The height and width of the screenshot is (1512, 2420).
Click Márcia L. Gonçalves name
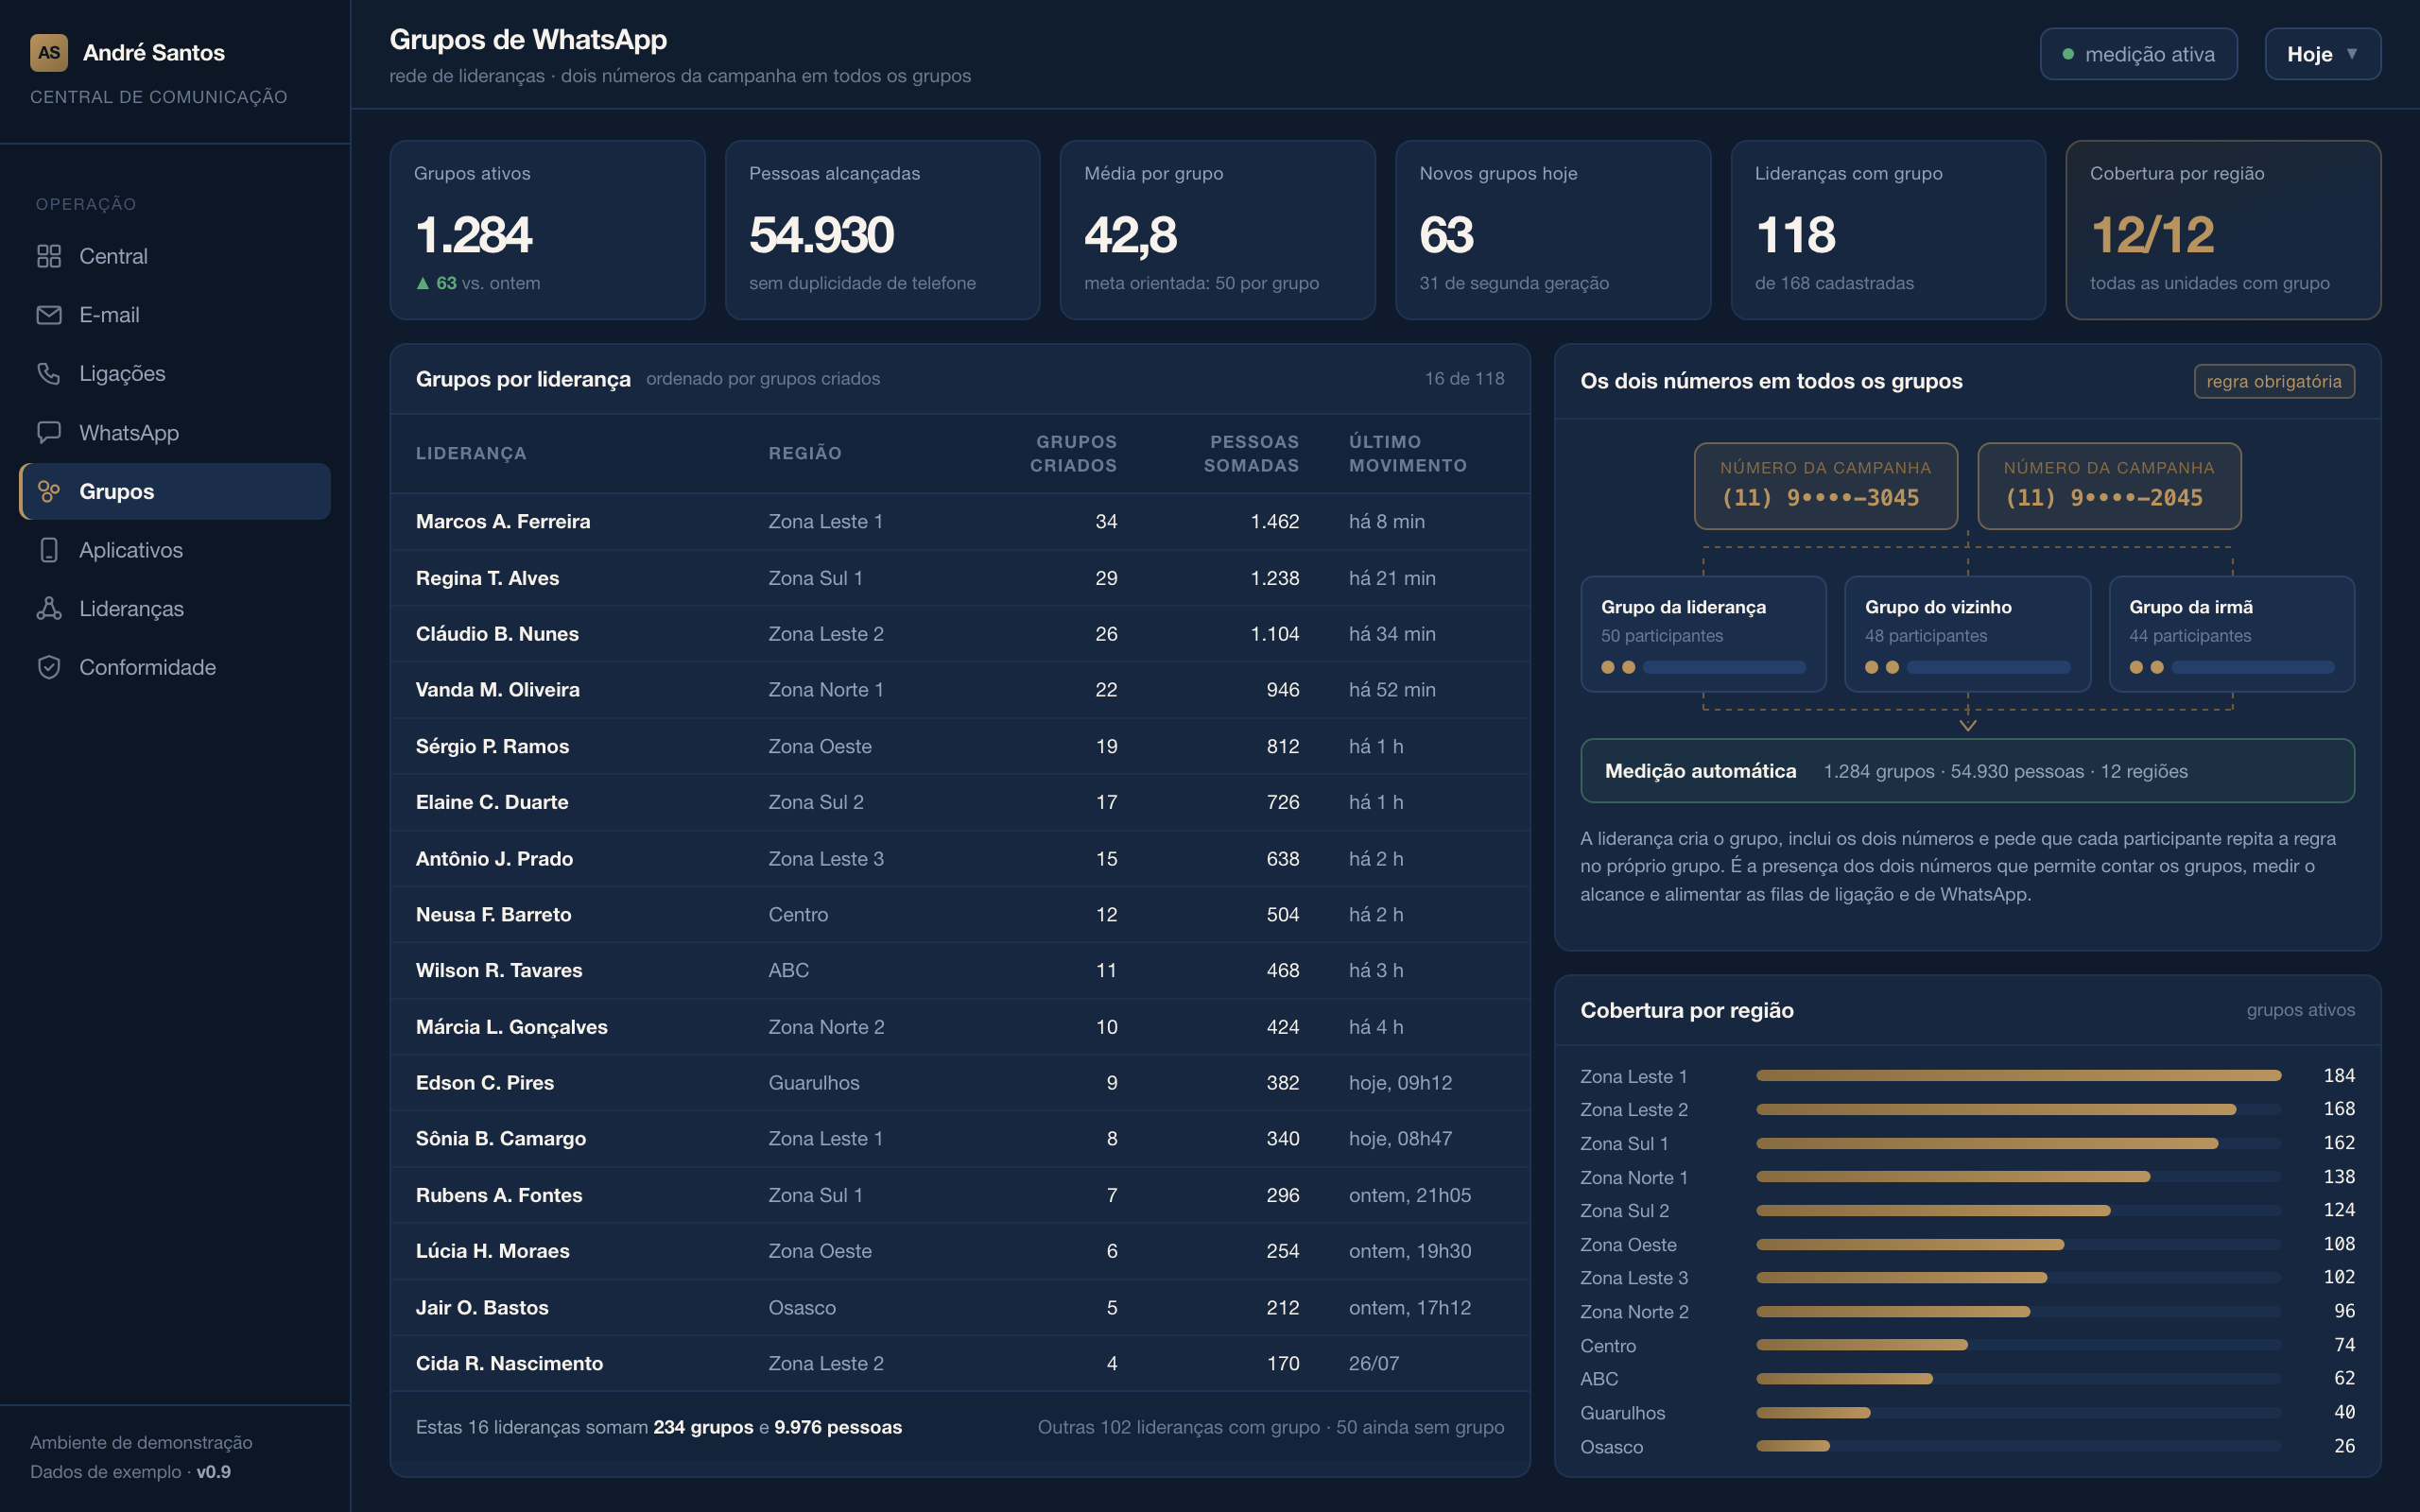click(512, 1027)
